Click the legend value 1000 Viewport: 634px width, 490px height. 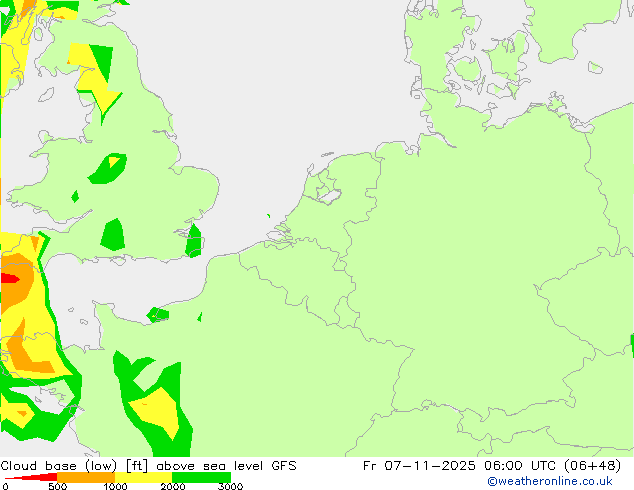(115, 486)
